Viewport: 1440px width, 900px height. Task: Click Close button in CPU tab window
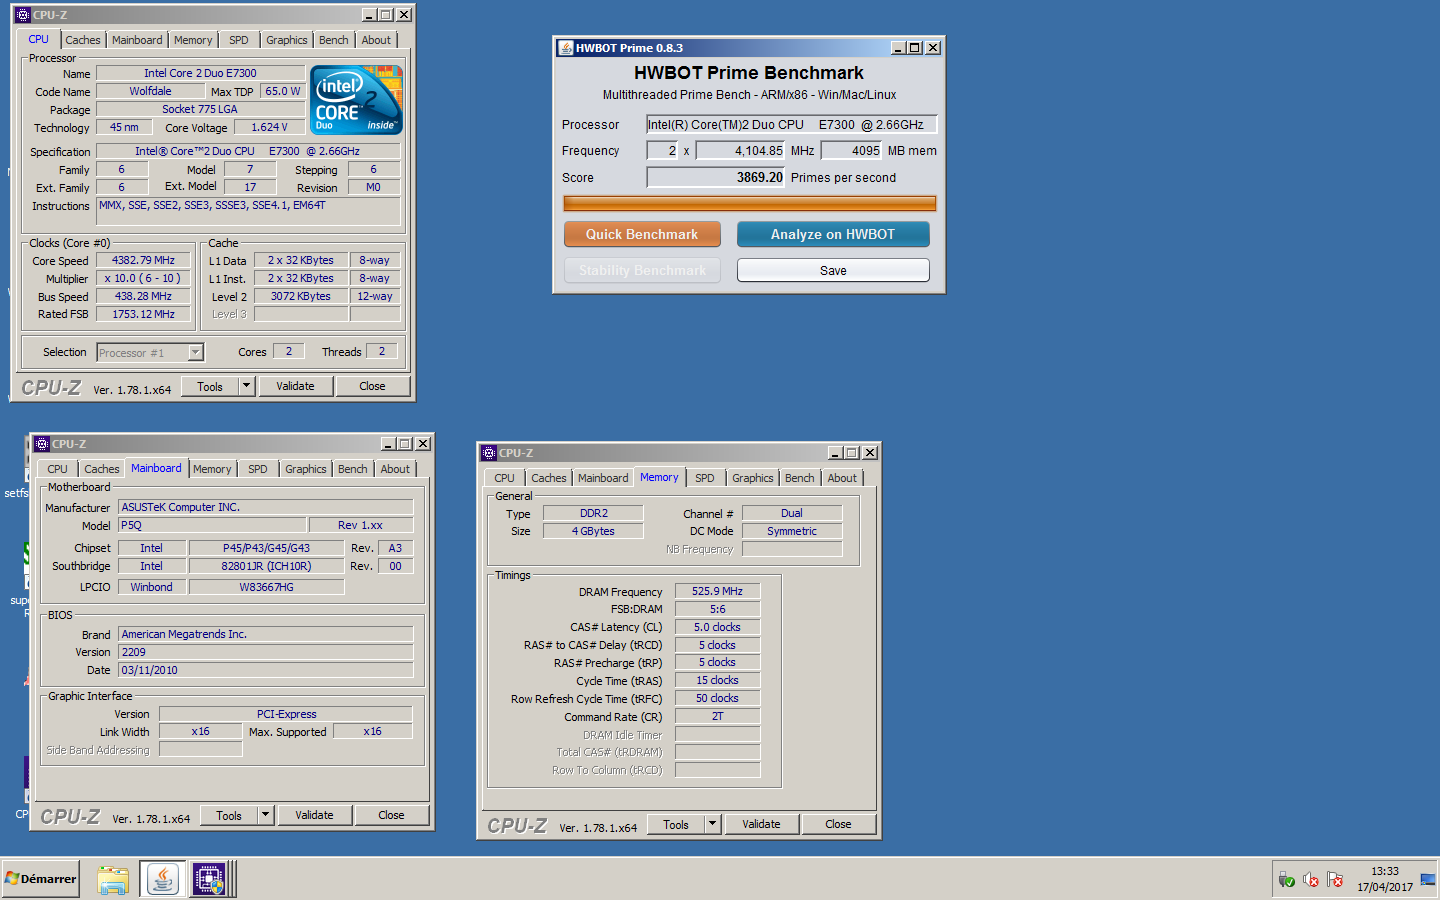click(372, 386)
